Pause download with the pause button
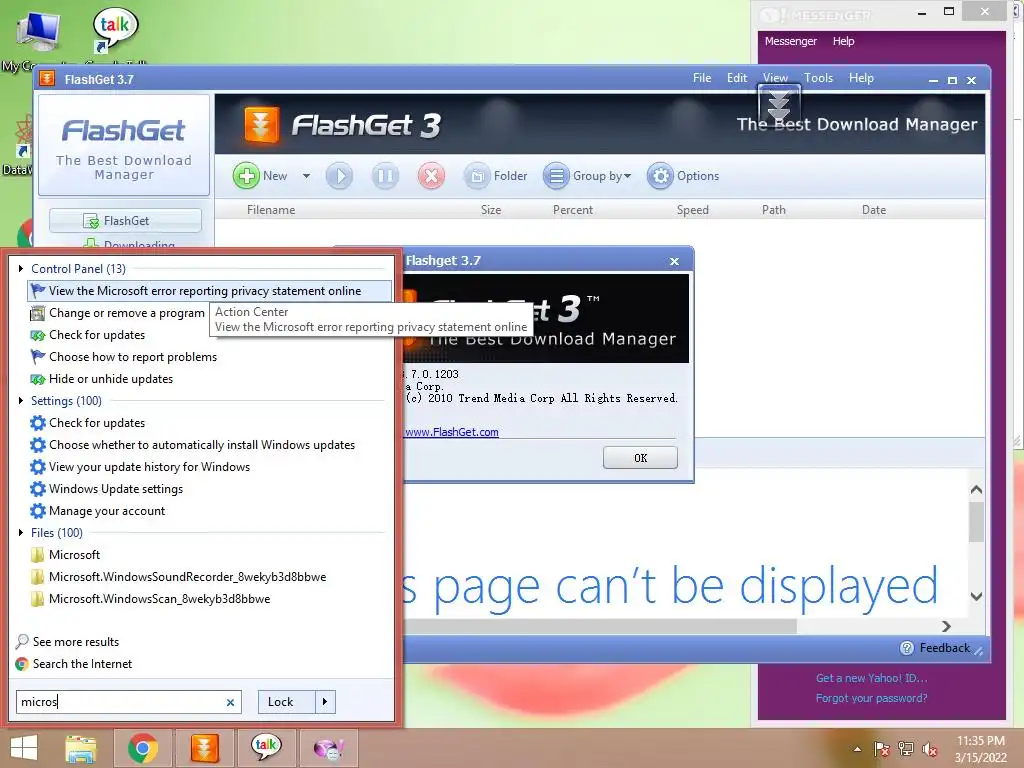Viewport: 1024px width, 768px height. pos(385,176)
